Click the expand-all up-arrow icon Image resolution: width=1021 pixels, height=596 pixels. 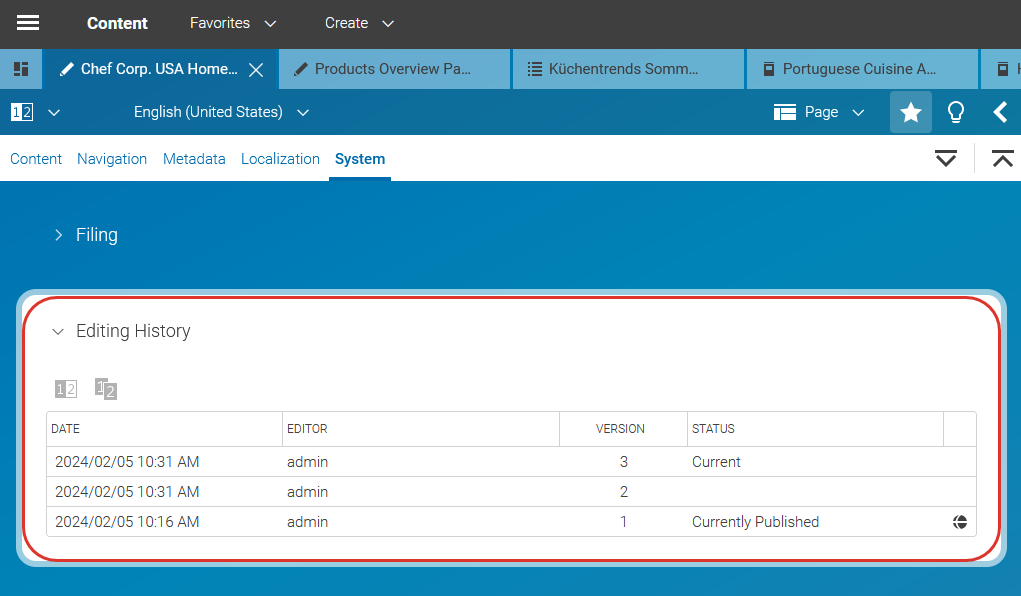click(1002, 159)
